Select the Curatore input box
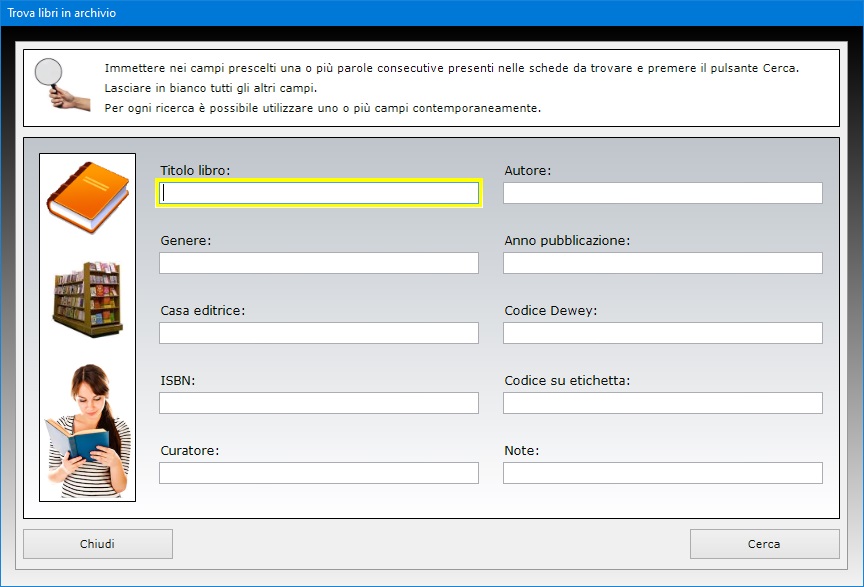The image size is (864, 587). (x=319, y=473)
